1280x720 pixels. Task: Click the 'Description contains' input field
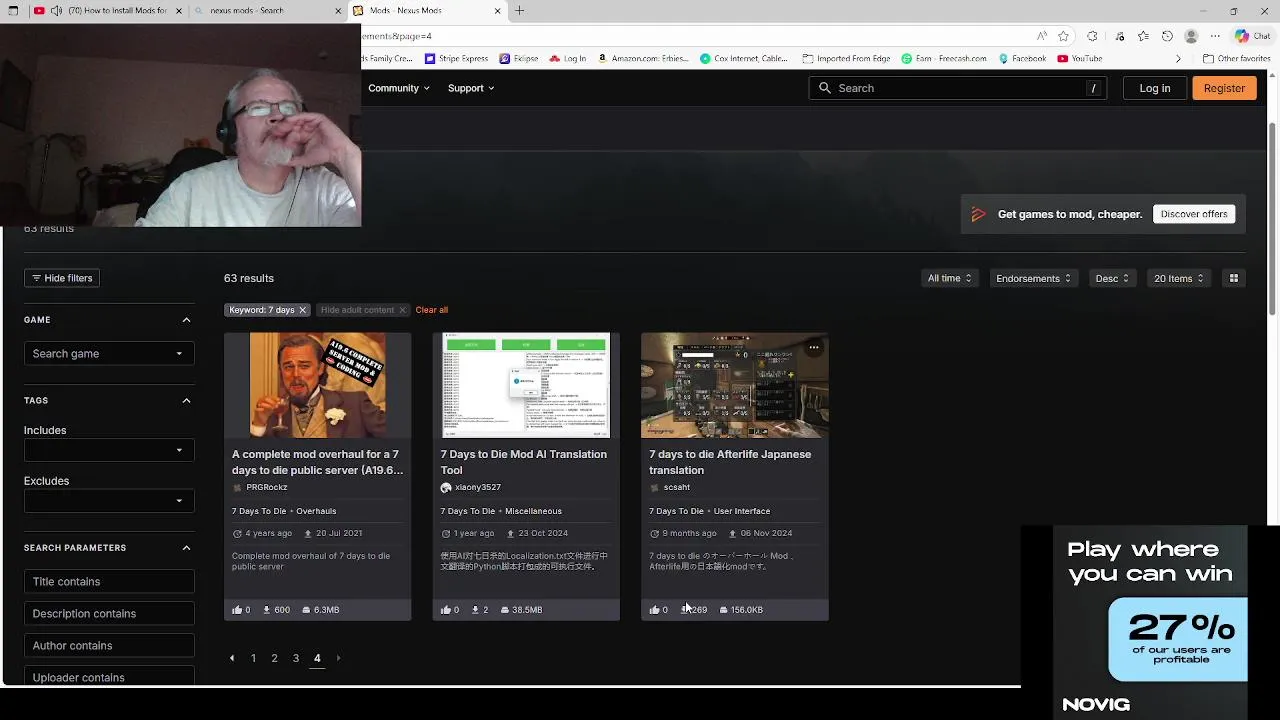(x=109, y=613)
